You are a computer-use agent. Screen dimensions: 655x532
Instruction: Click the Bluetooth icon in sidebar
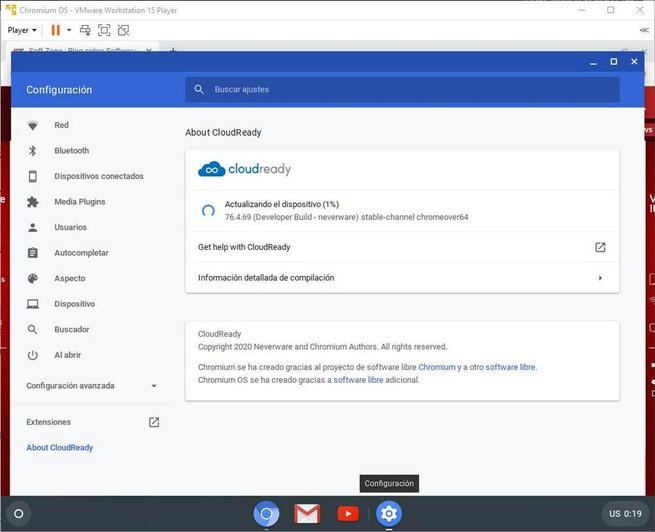tap(33, 151)
